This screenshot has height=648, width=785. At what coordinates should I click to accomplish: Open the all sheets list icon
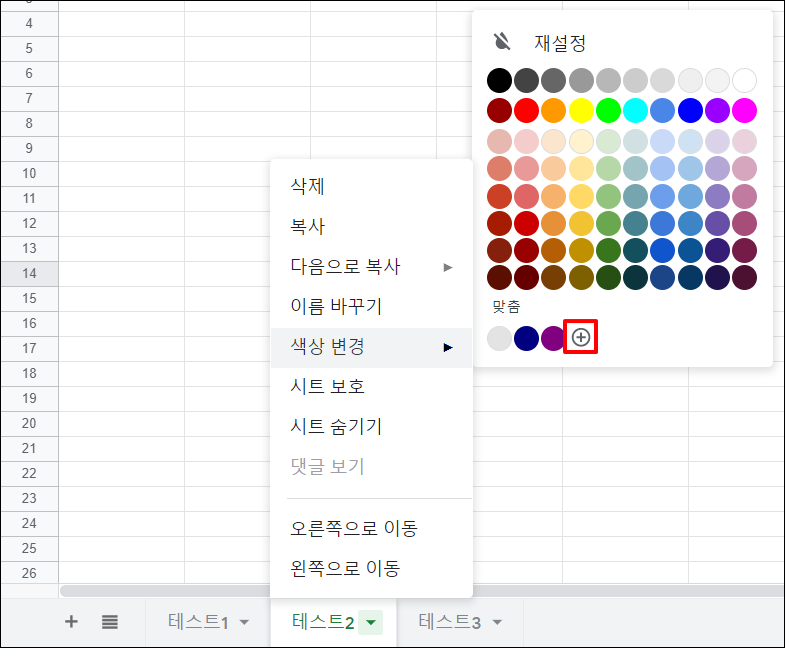tap(110, 622)
